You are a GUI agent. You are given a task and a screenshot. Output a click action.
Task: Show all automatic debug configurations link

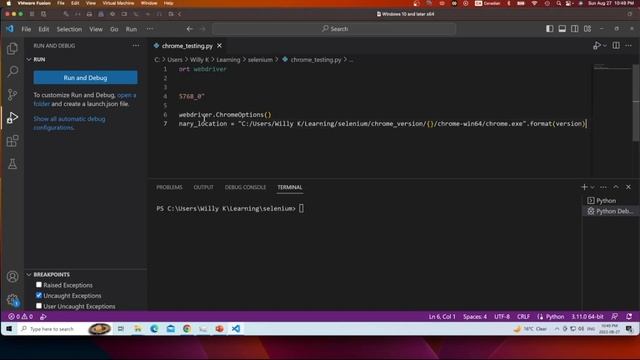(x=69, y=123)
